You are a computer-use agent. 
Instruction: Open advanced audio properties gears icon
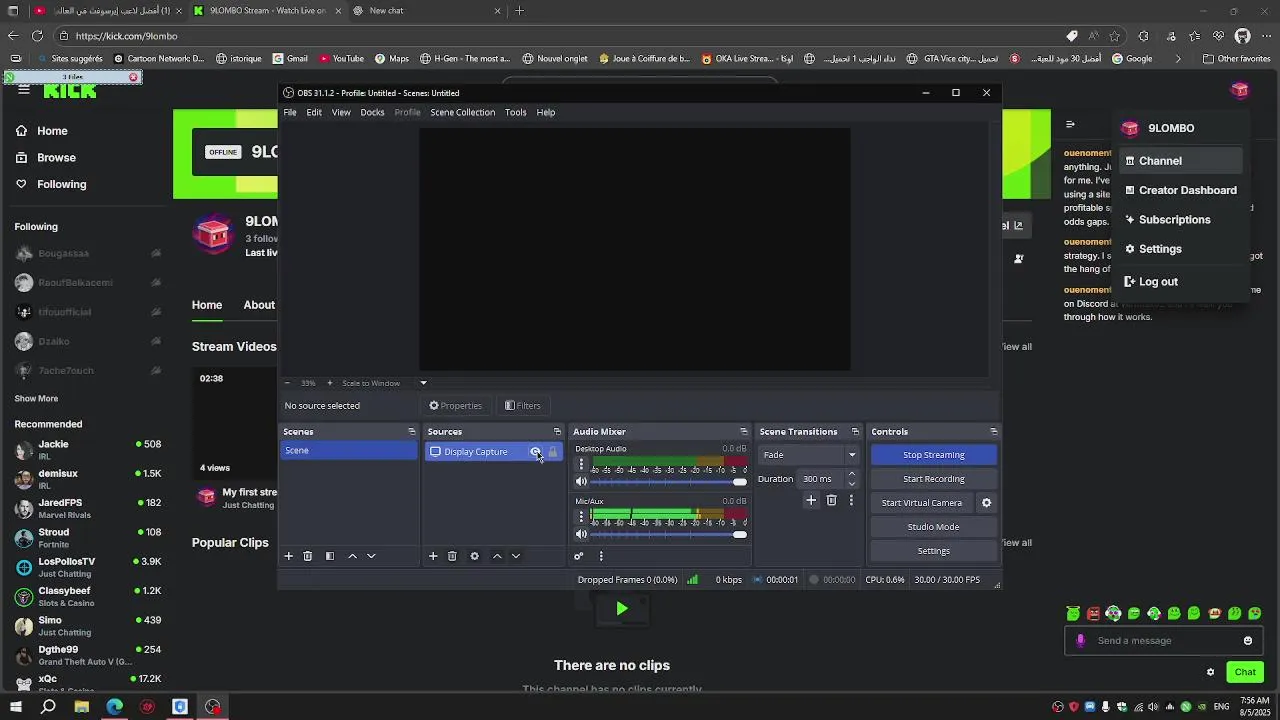(578, 556)
